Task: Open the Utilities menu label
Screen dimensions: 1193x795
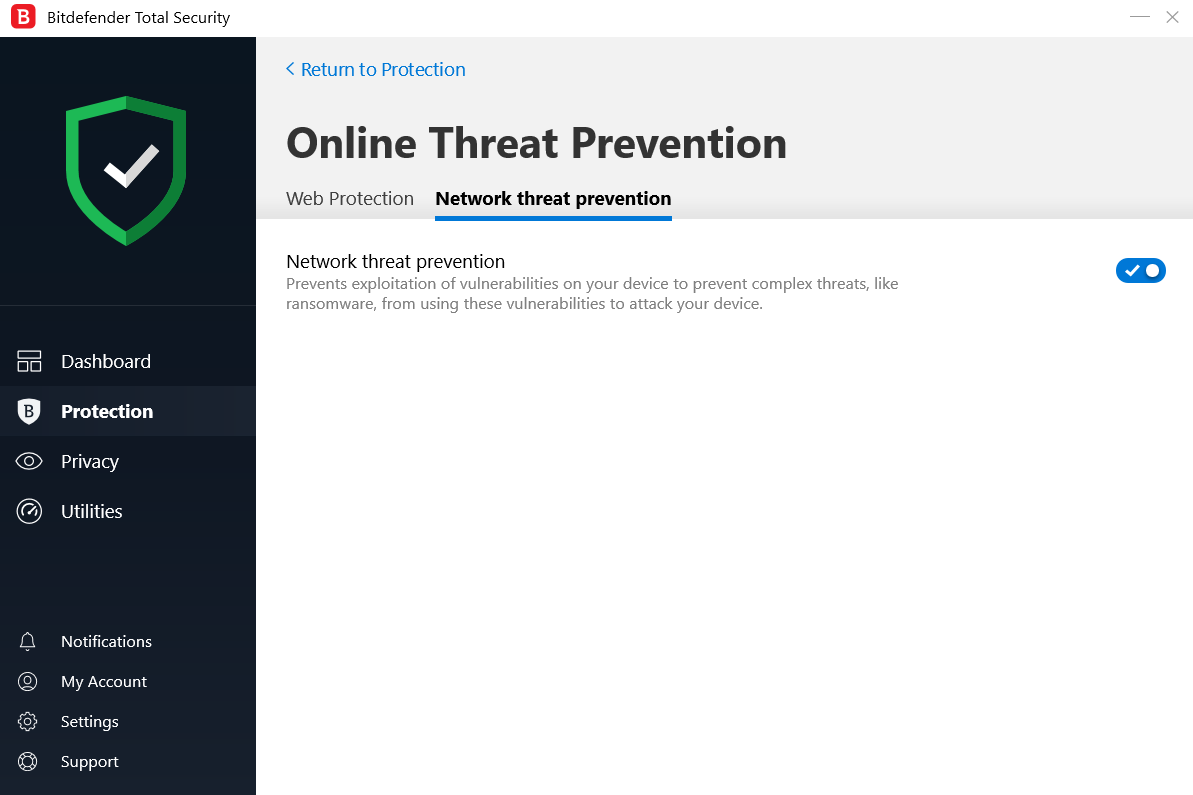Action: coord(91,511)
